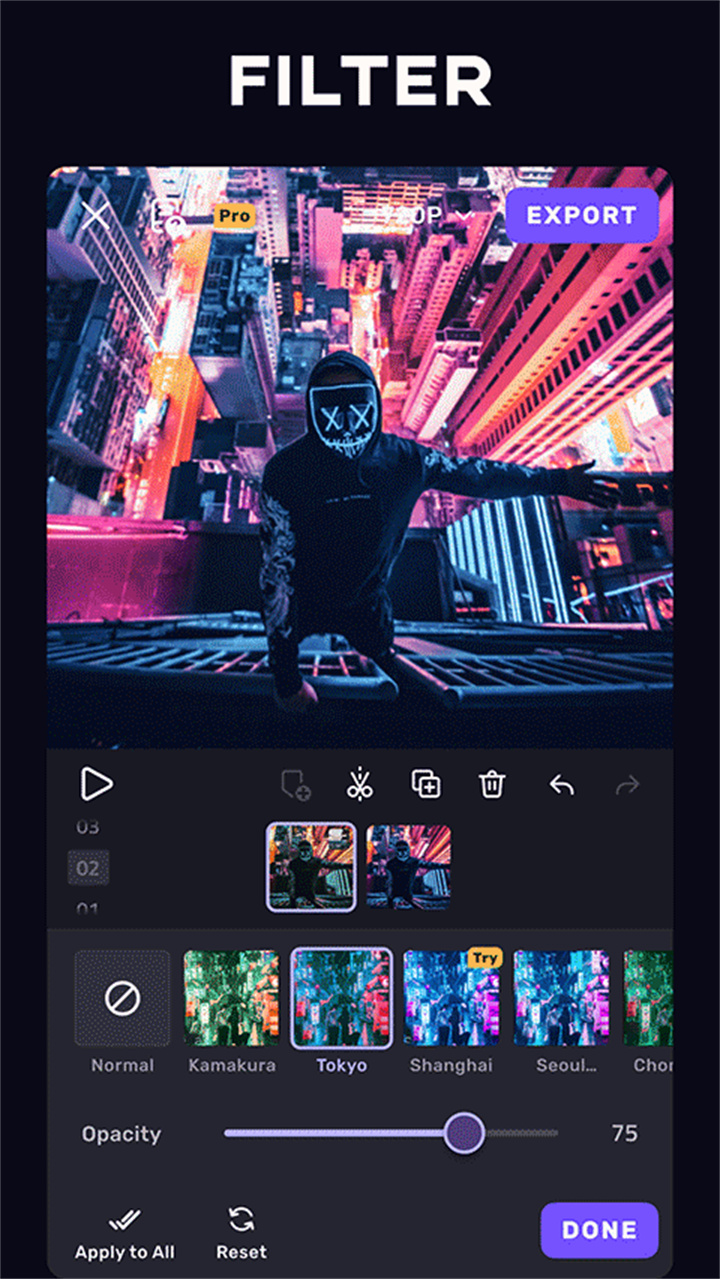
Task: Select the Seoul filter thumbnail
Action: pyautogui.click(x=561, y=998)
